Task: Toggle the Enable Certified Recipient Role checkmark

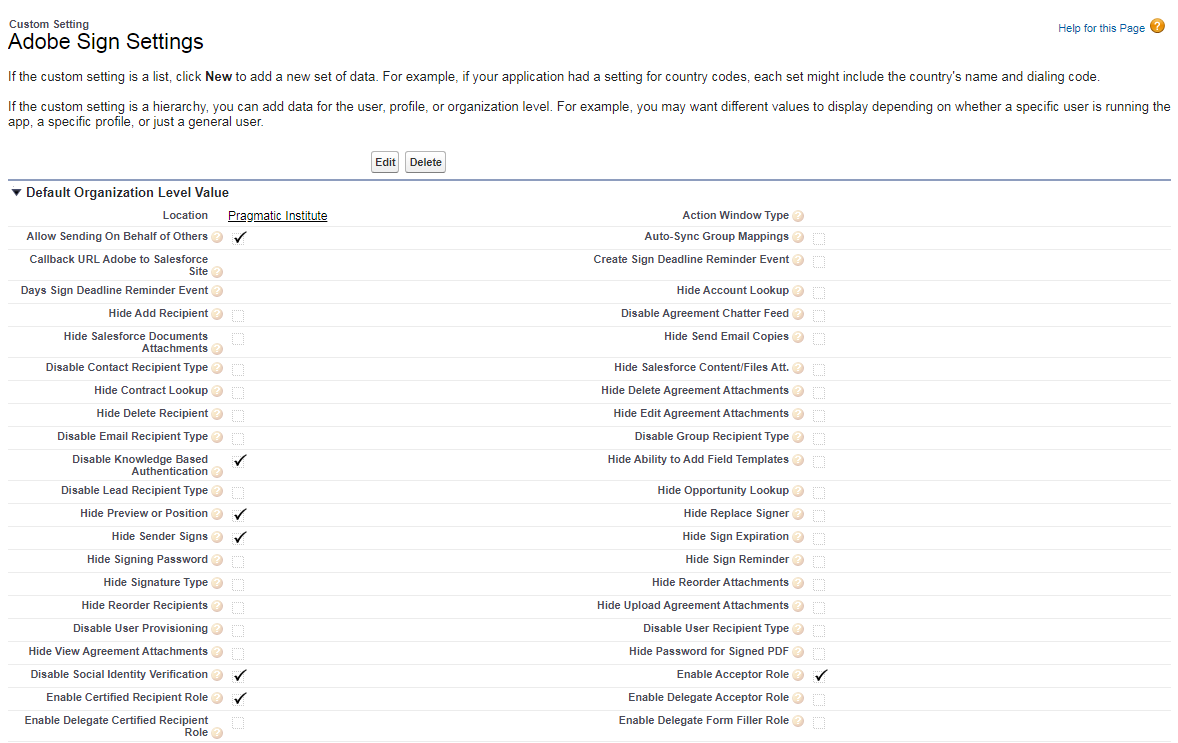Action: click(240, 699)
